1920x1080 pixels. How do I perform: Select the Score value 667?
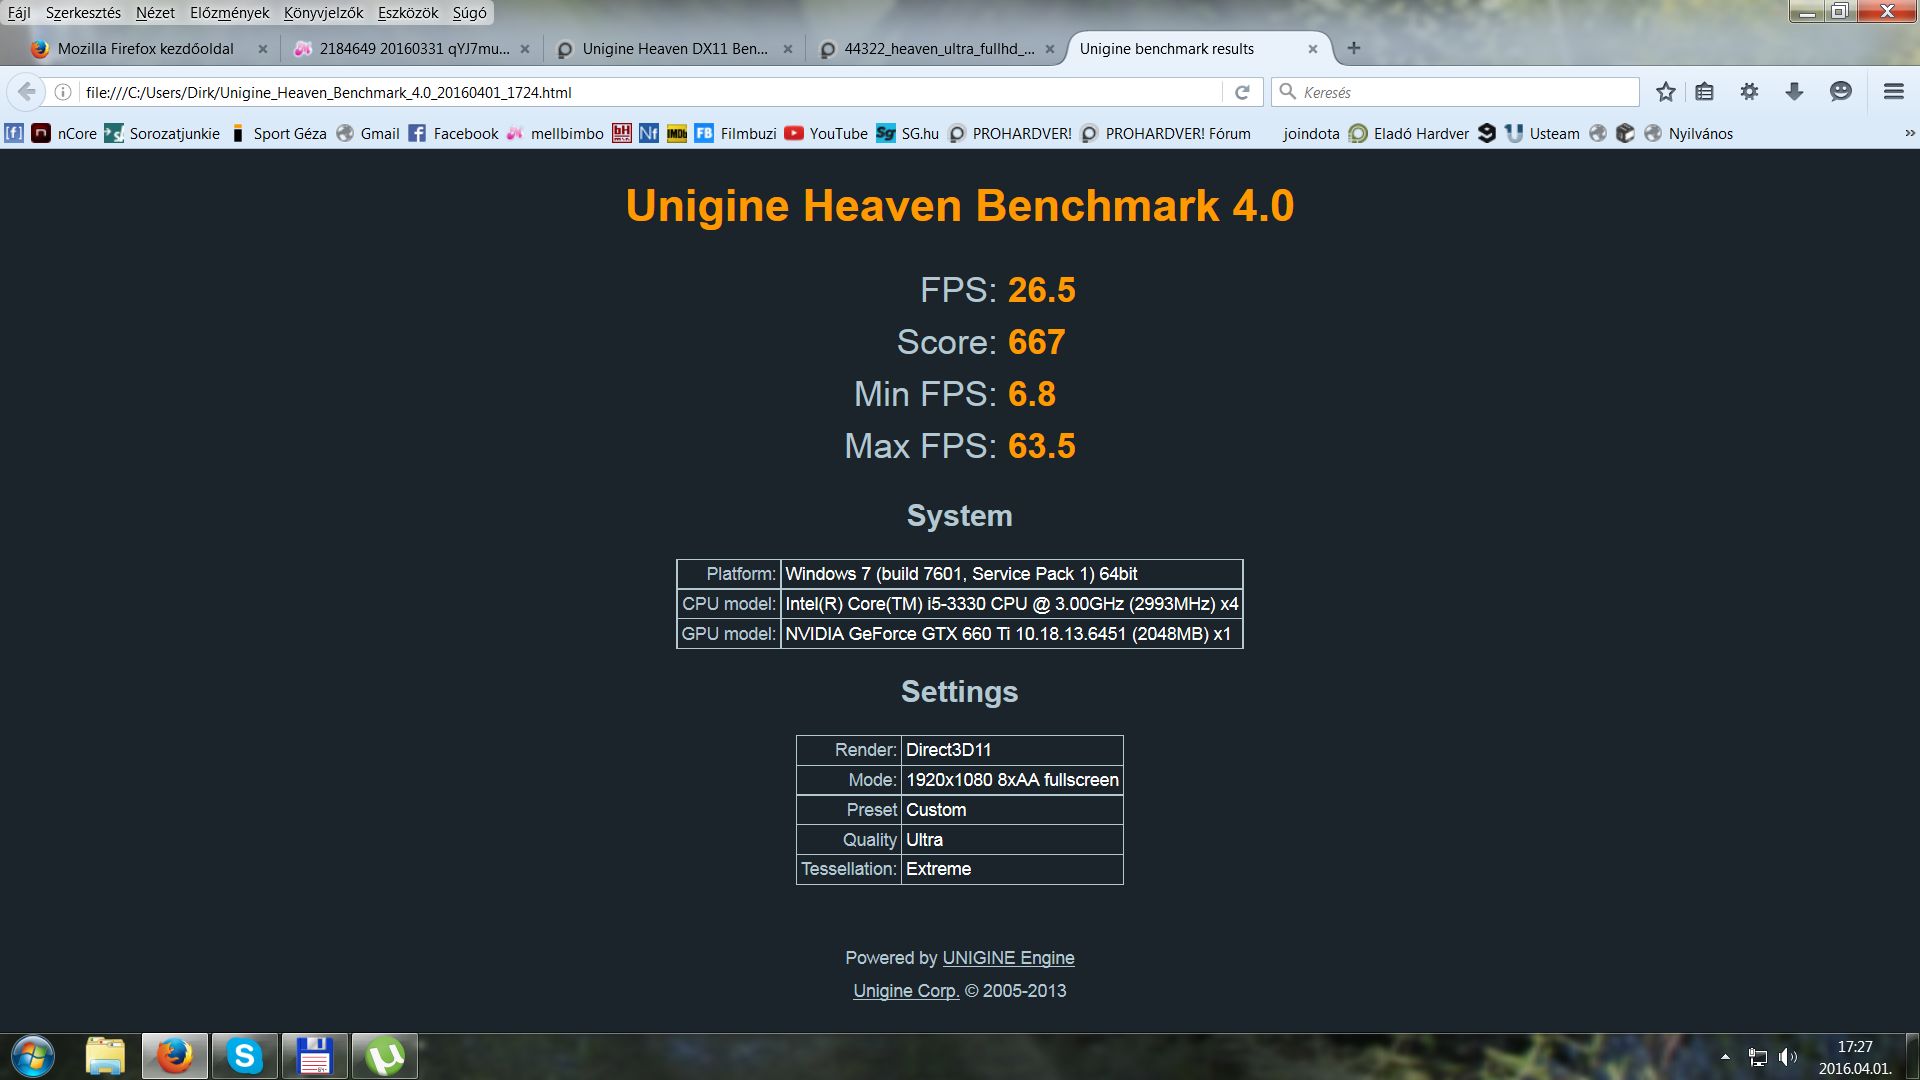pyautogui.click(x=1036, y=342)
